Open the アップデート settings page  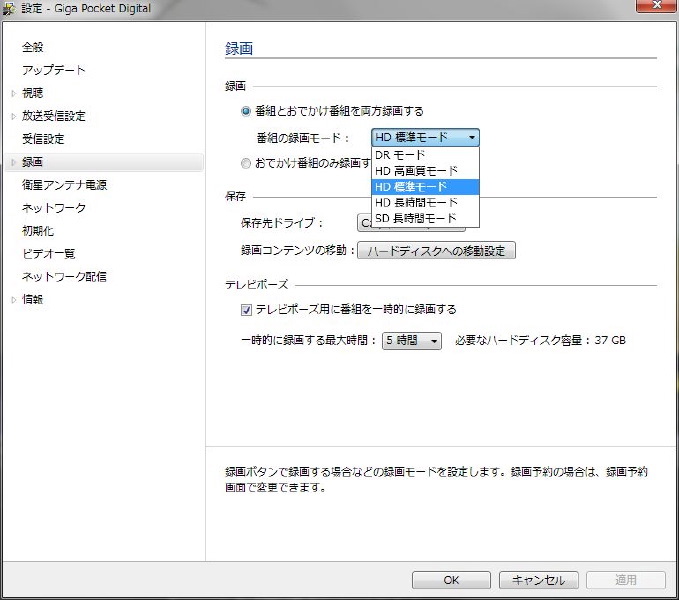point(54,70)
